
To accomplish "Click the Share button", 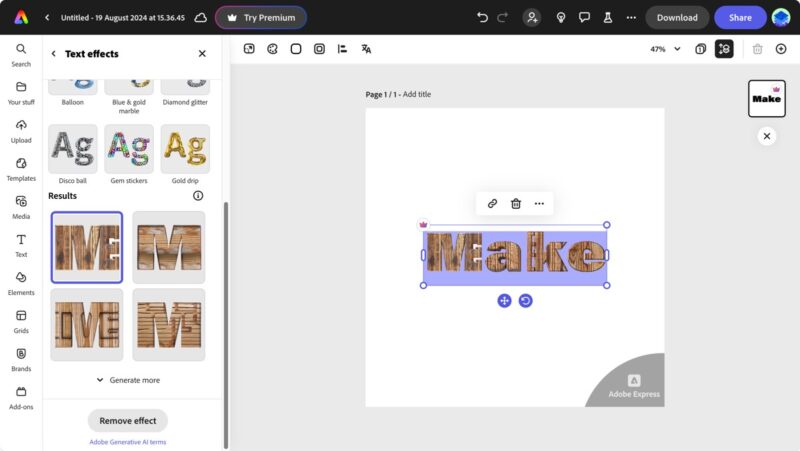I will coord(740,17).
